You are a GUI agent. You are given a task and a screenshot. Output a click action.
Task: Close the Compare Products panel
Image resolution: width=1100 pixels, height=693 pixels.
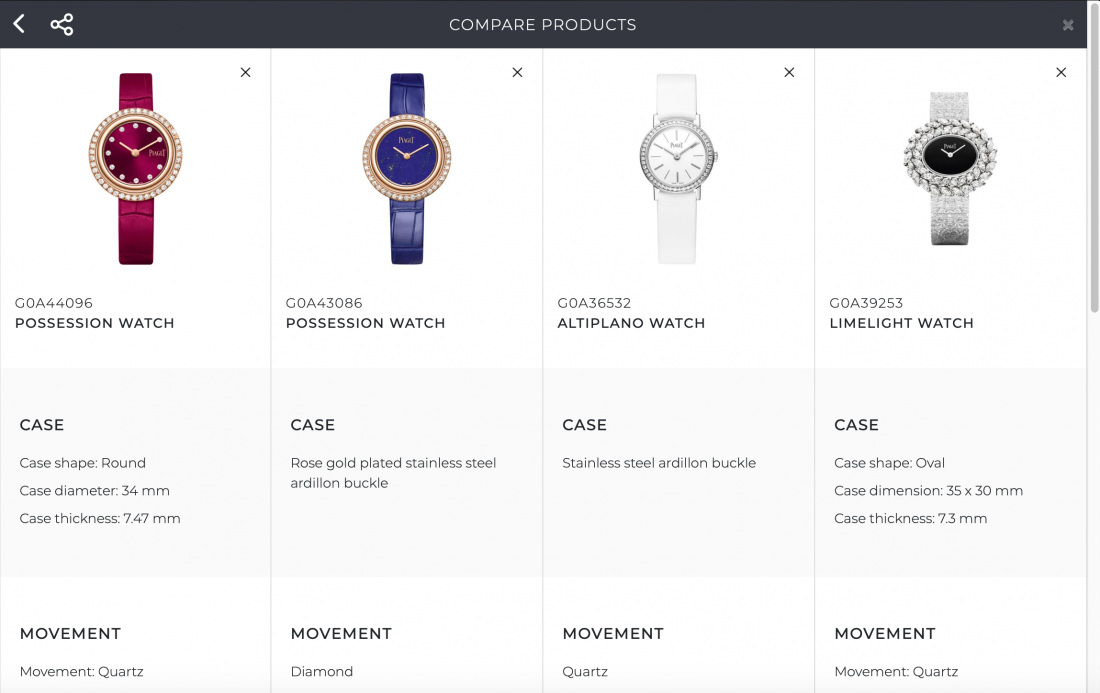(1068, 25)
